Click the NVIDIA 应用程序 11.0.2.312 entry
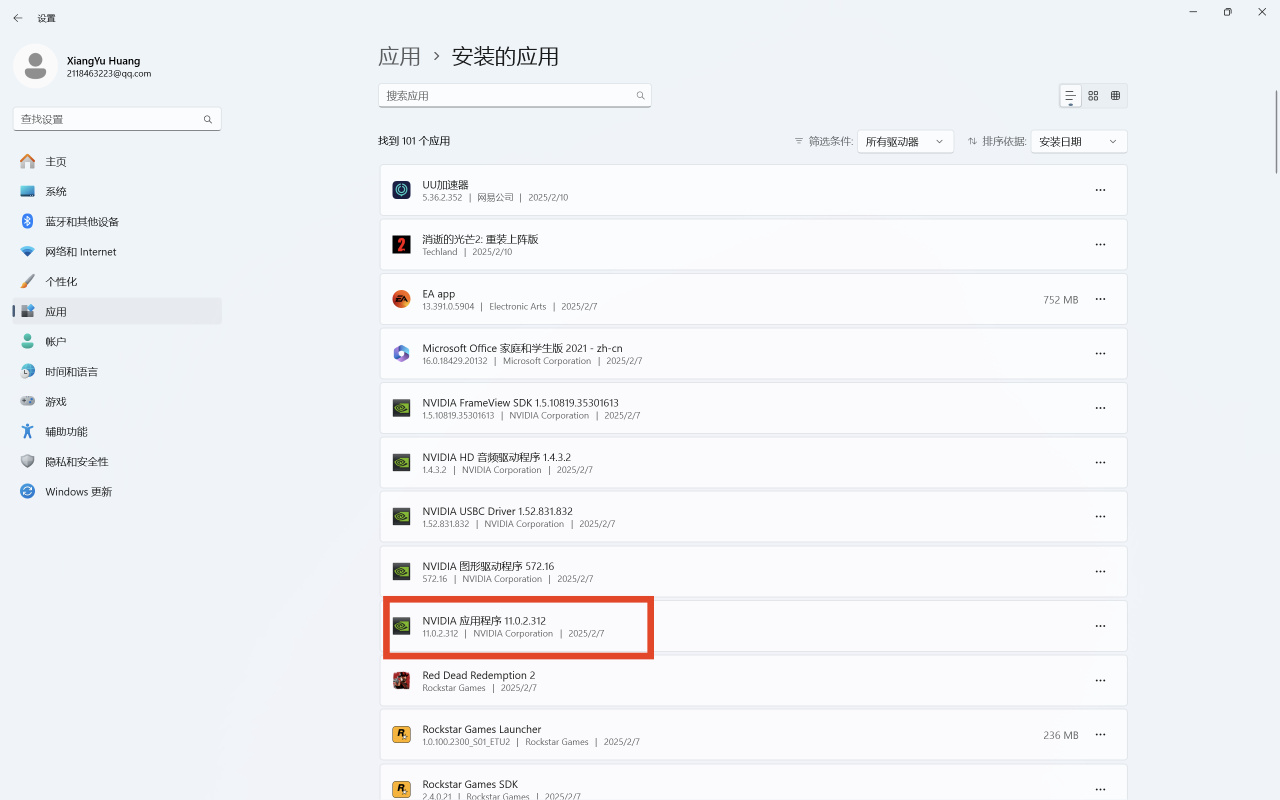 [x=754, y=626]
